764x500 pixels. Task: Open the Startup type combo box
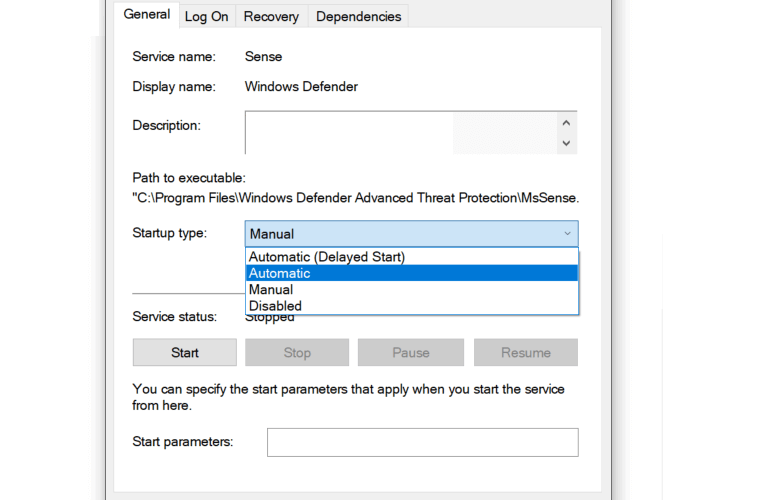pyautogui.click(x=411, y=234)
